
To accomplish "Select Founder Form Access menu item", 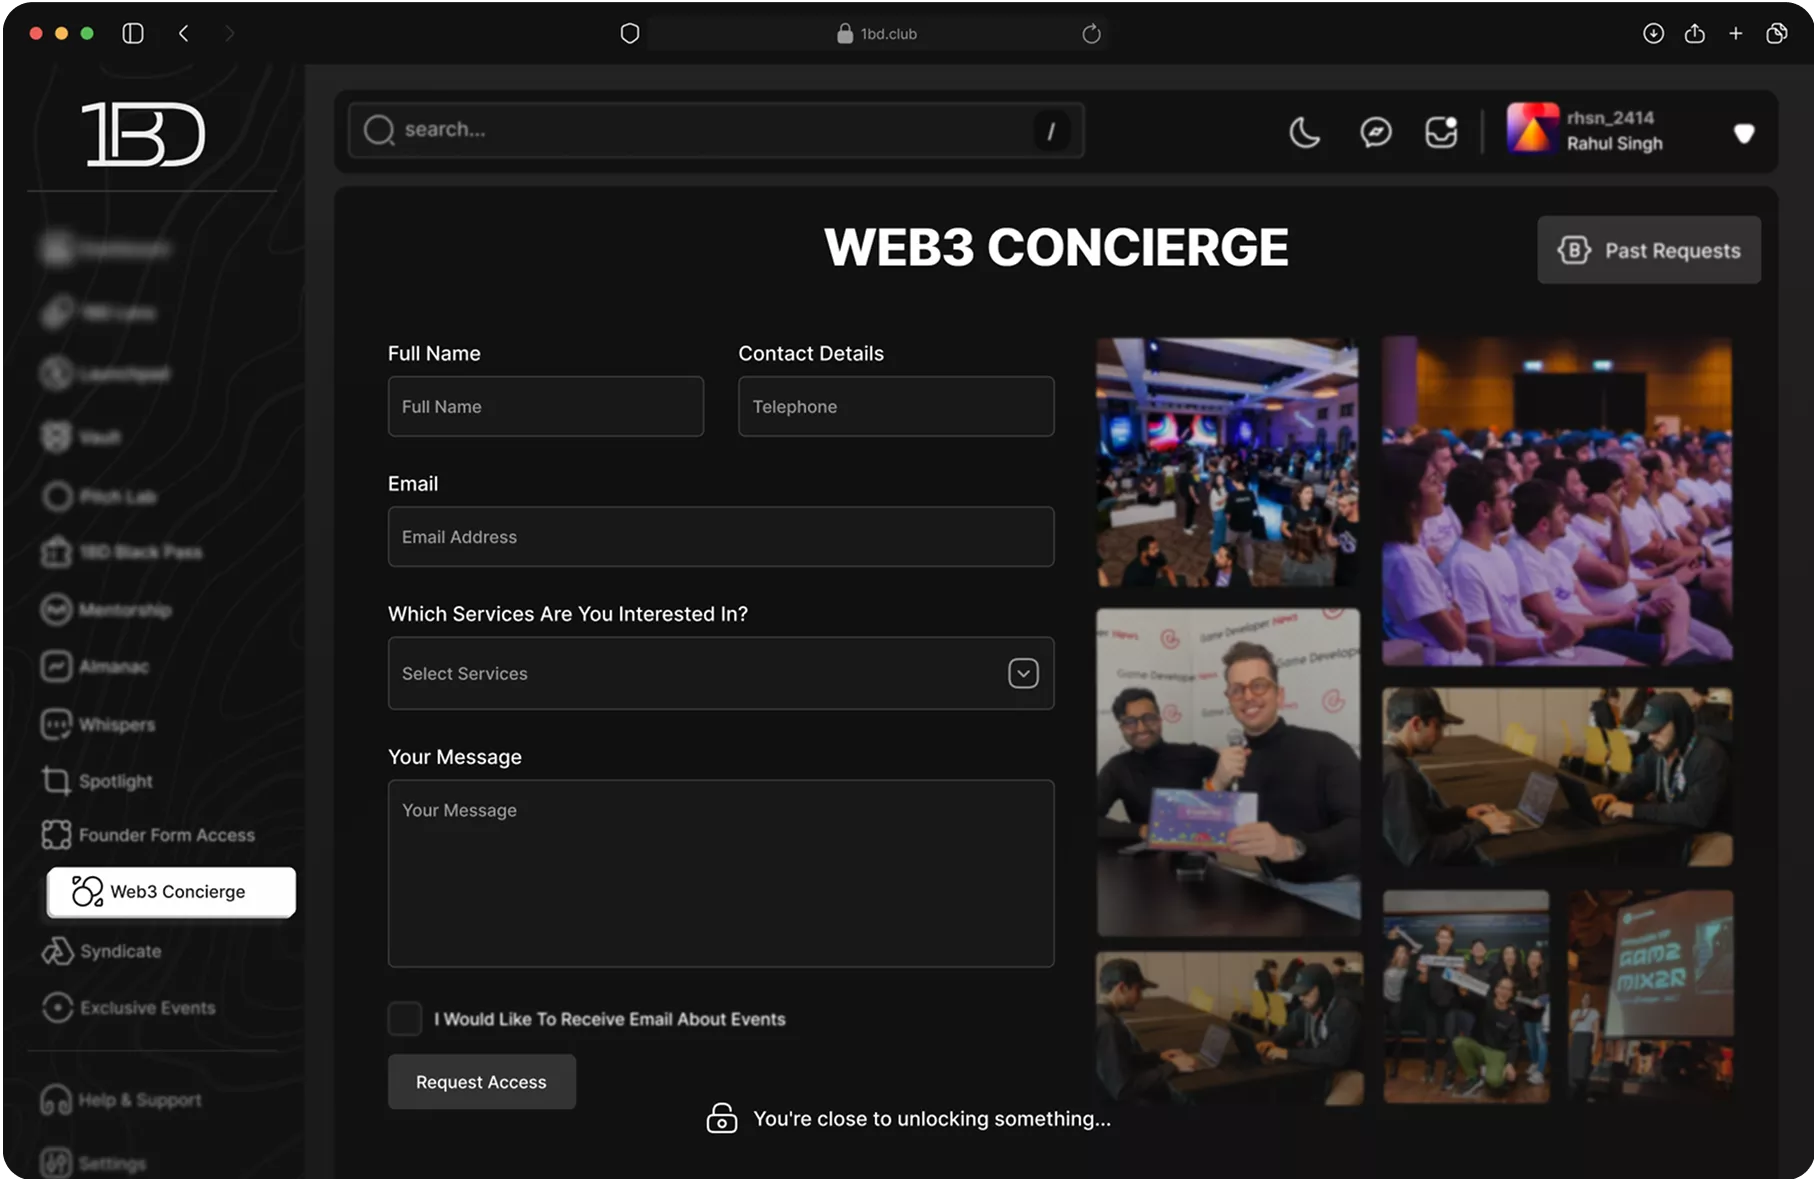I will click(148, 835).
